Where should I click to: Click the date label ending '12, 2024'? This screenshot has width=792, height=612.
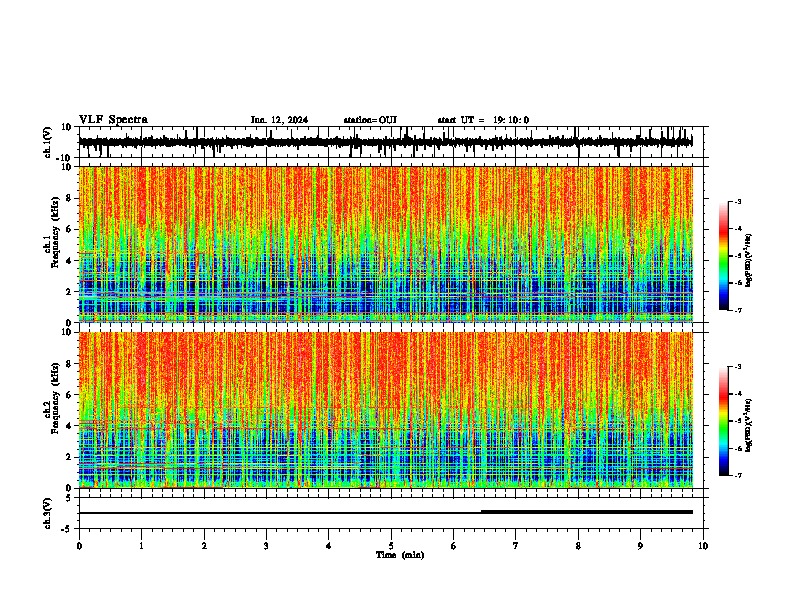pyautogui.click(x=279, y=120)
